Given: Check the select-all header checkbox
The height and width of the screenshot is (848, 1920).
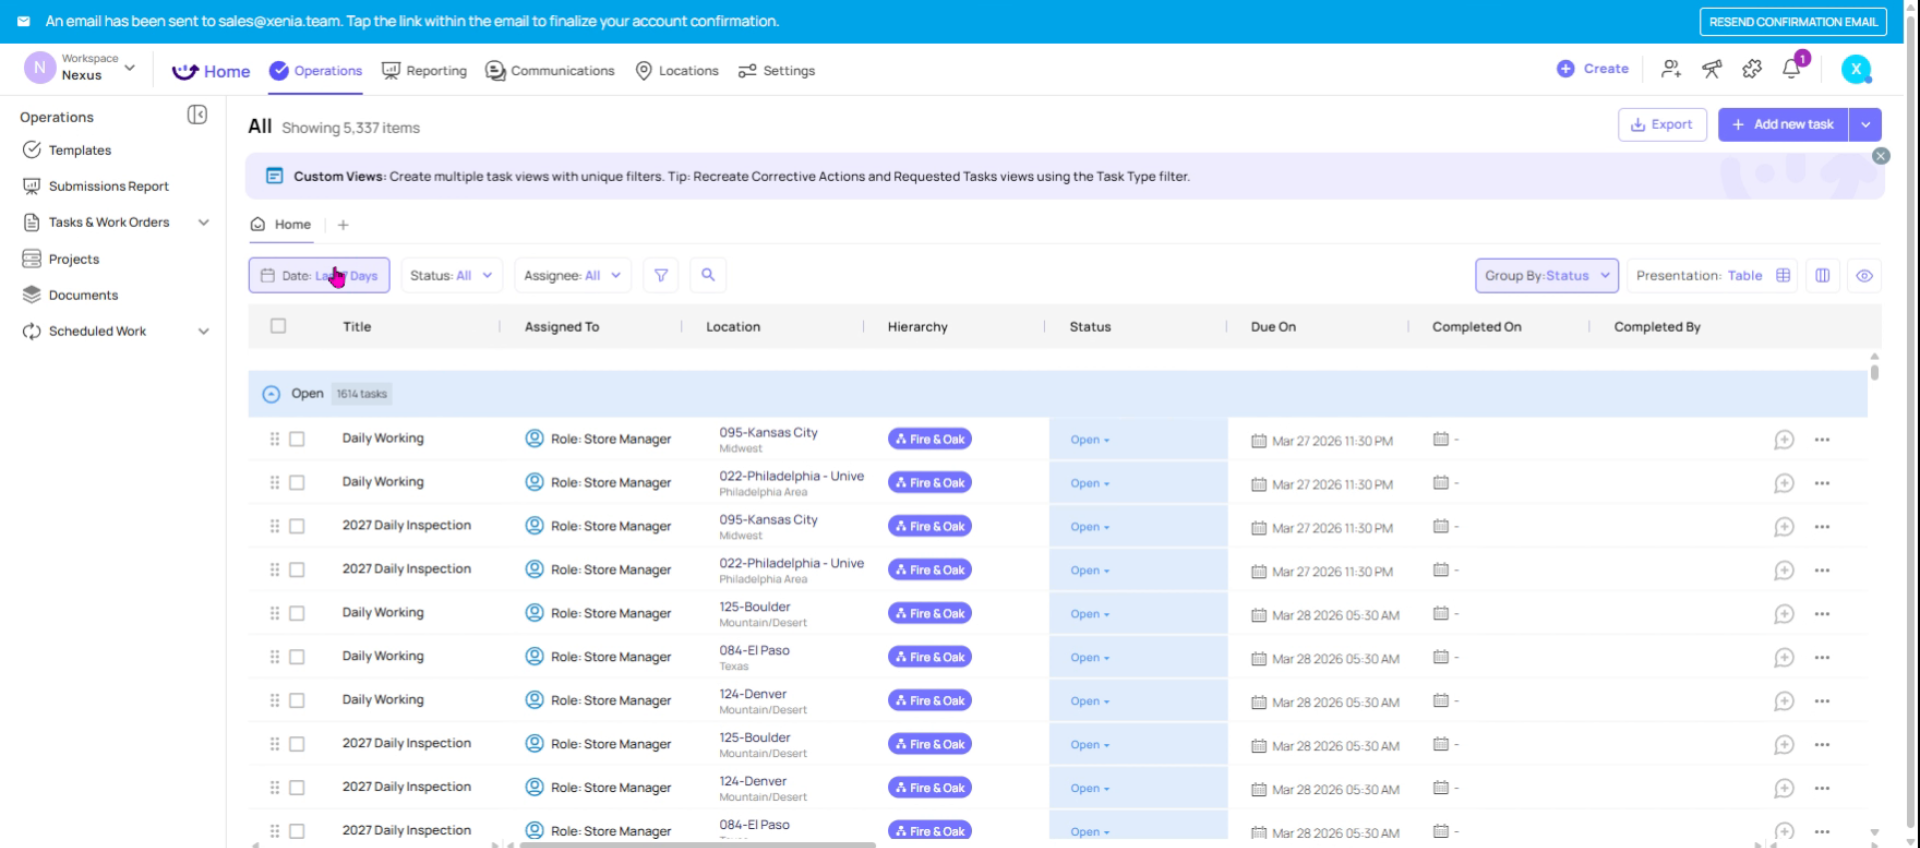Looking at the screenshot, I should coord(278,326).
